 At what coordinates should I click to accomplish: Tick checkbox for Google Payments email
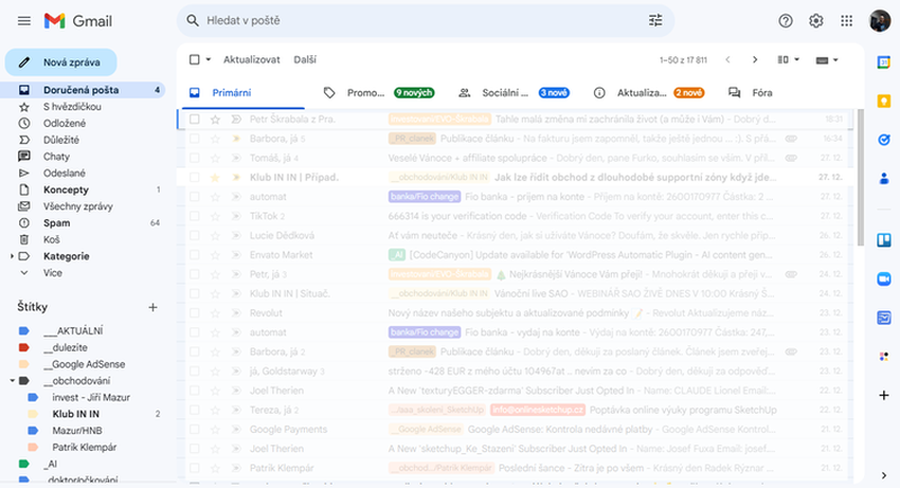(195, 429)
